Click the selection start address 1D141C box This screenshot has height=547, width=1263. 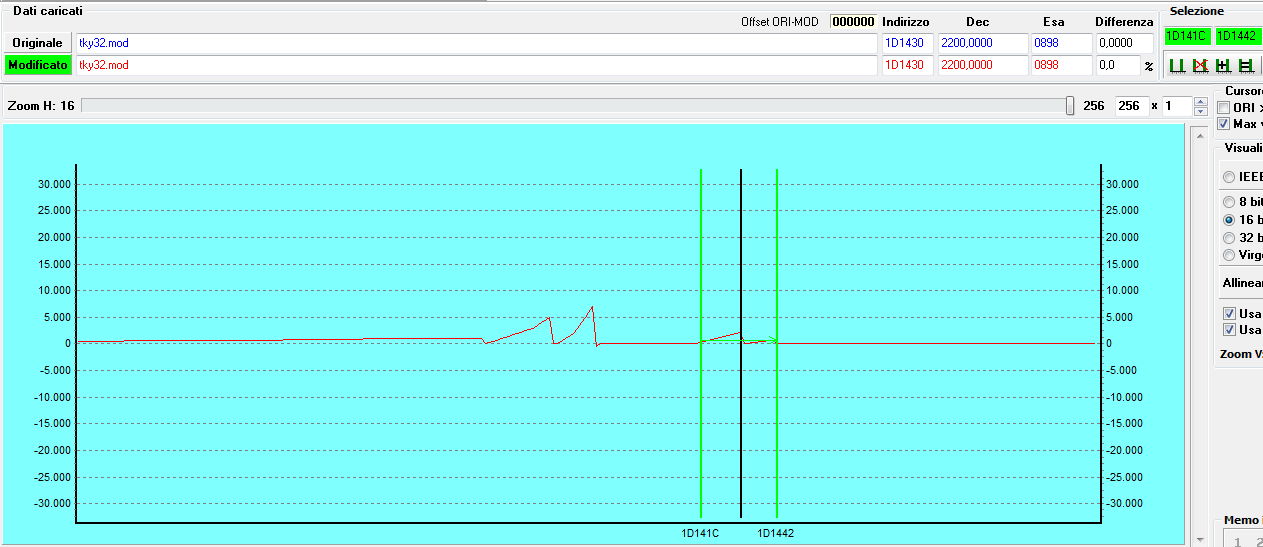tap(1187, 35)
